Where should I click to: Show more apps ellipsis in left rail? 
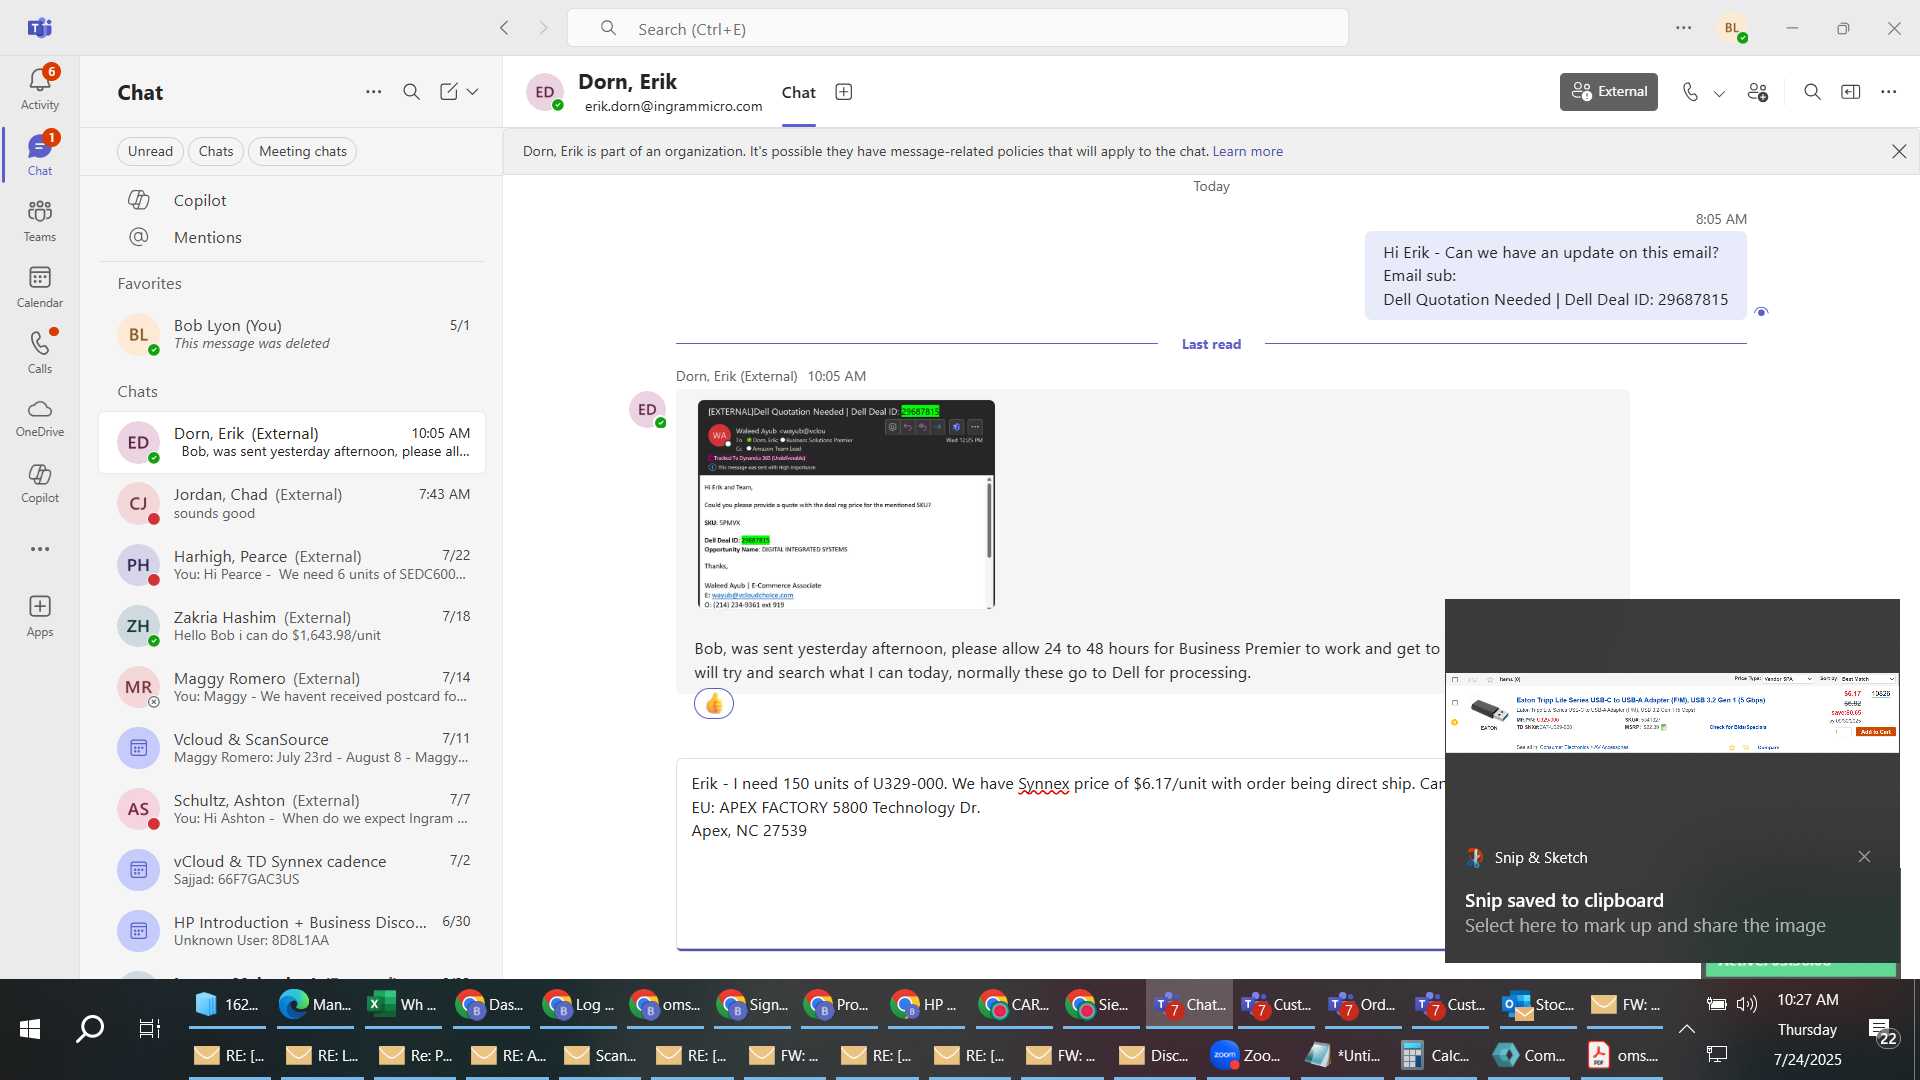(40, 549)
